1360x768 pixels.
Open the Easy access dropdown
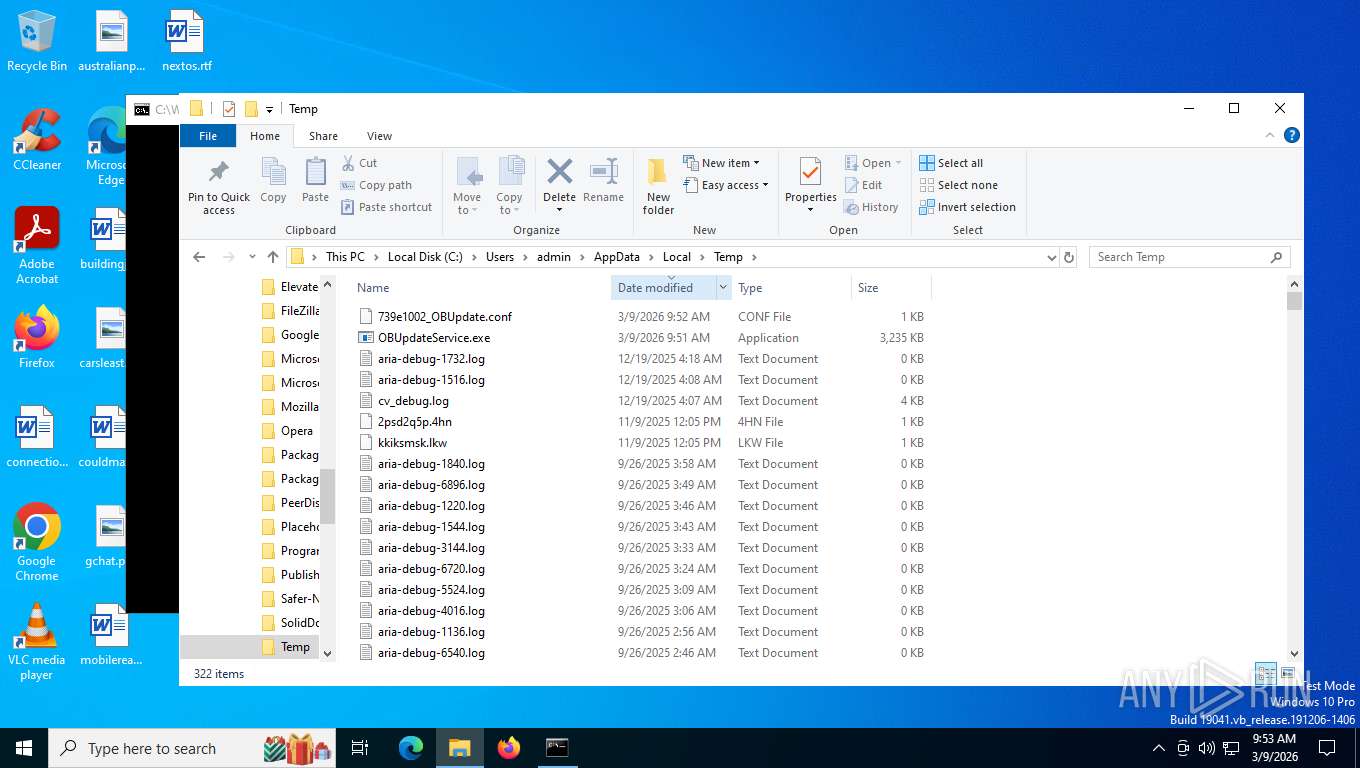click(726, 185)
